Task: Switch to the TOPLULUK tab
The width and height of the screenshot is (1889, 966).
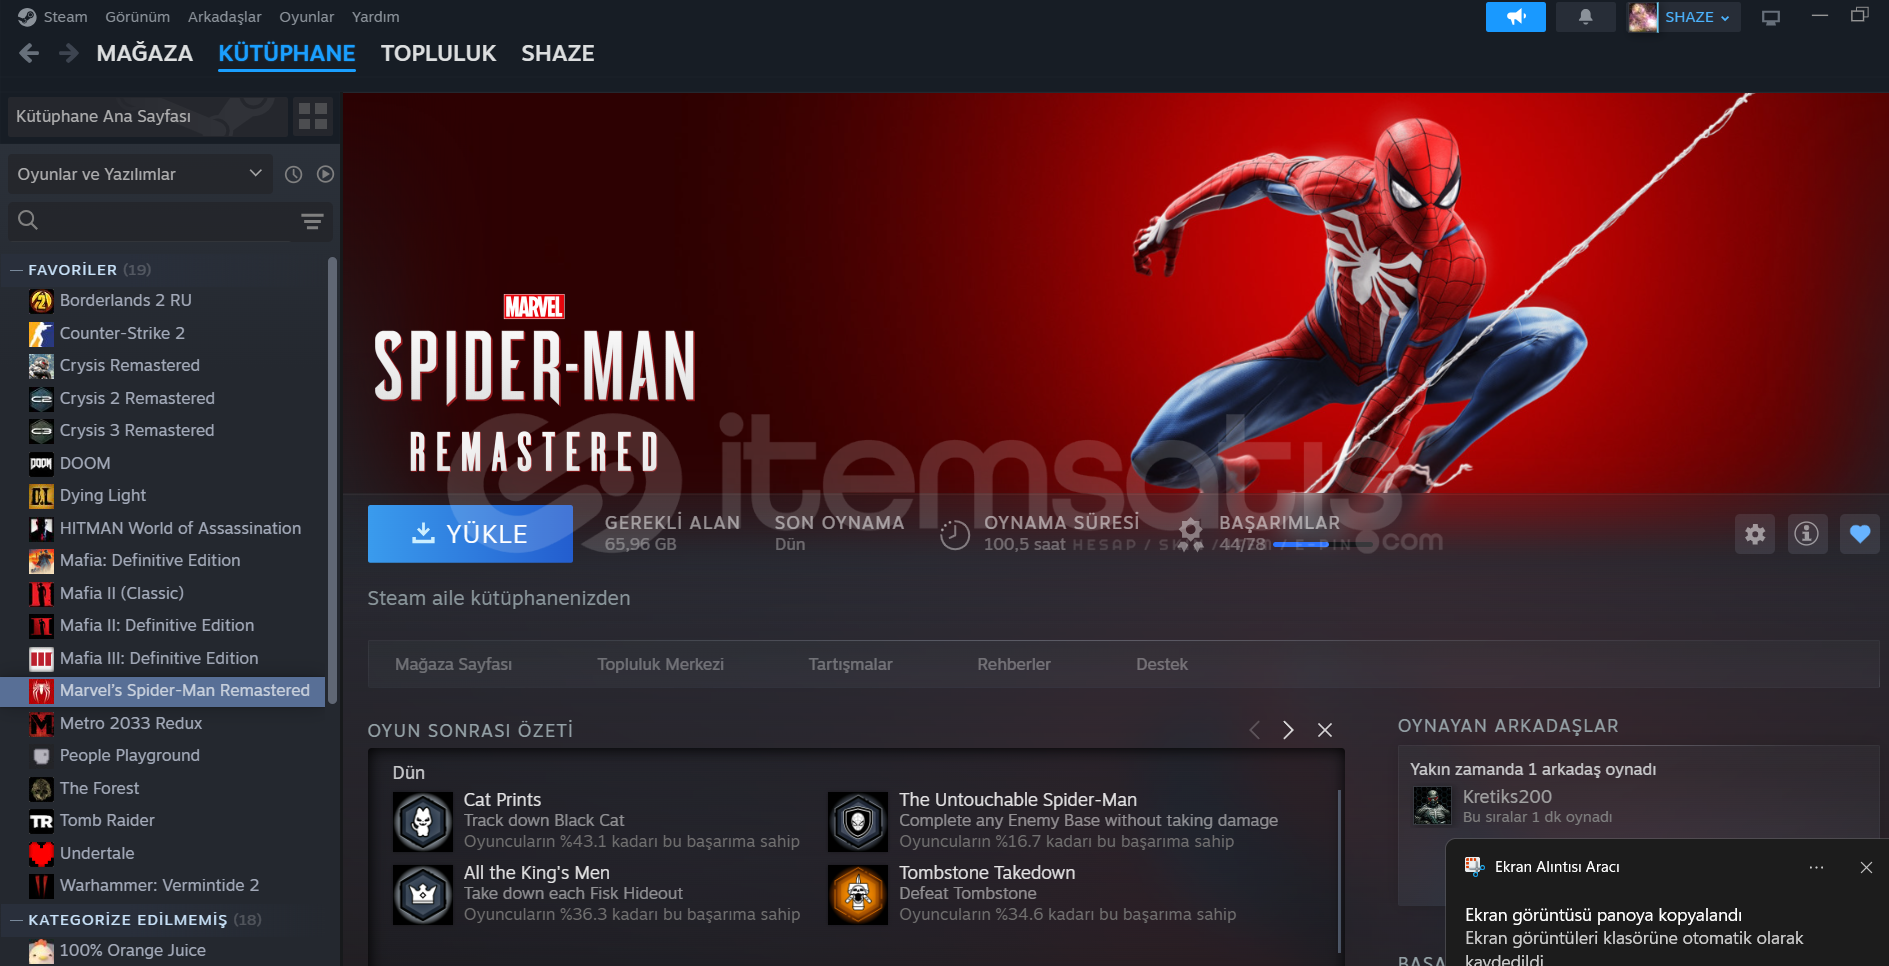Action: click(x=439, y=53)
